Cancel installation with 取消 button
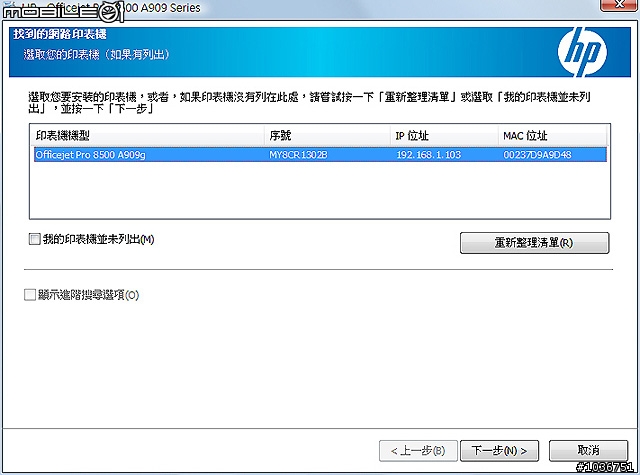 coord(588,450)
